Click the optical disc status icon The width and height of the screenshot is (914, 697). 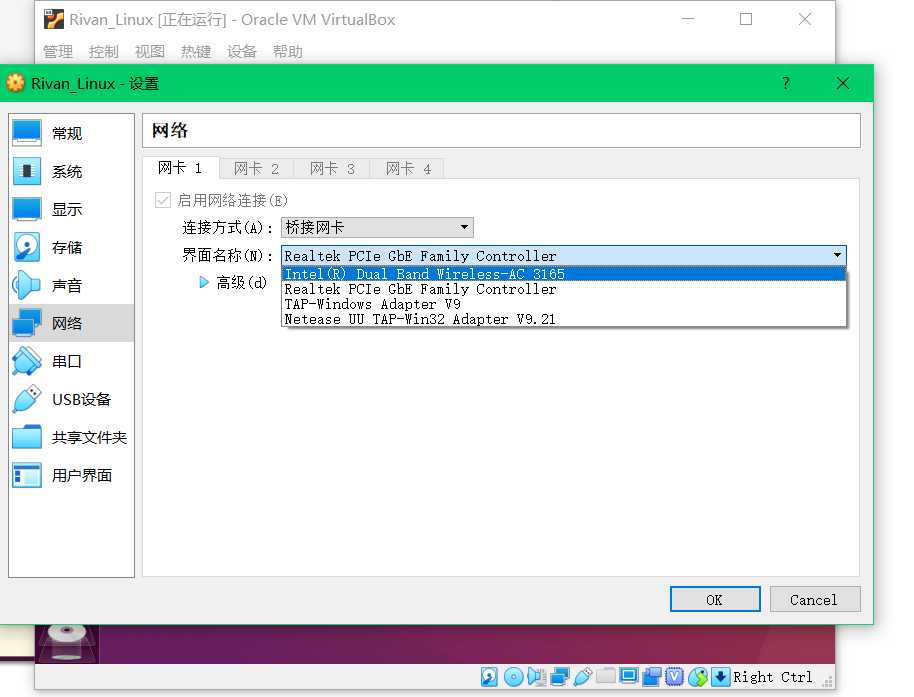513,677
